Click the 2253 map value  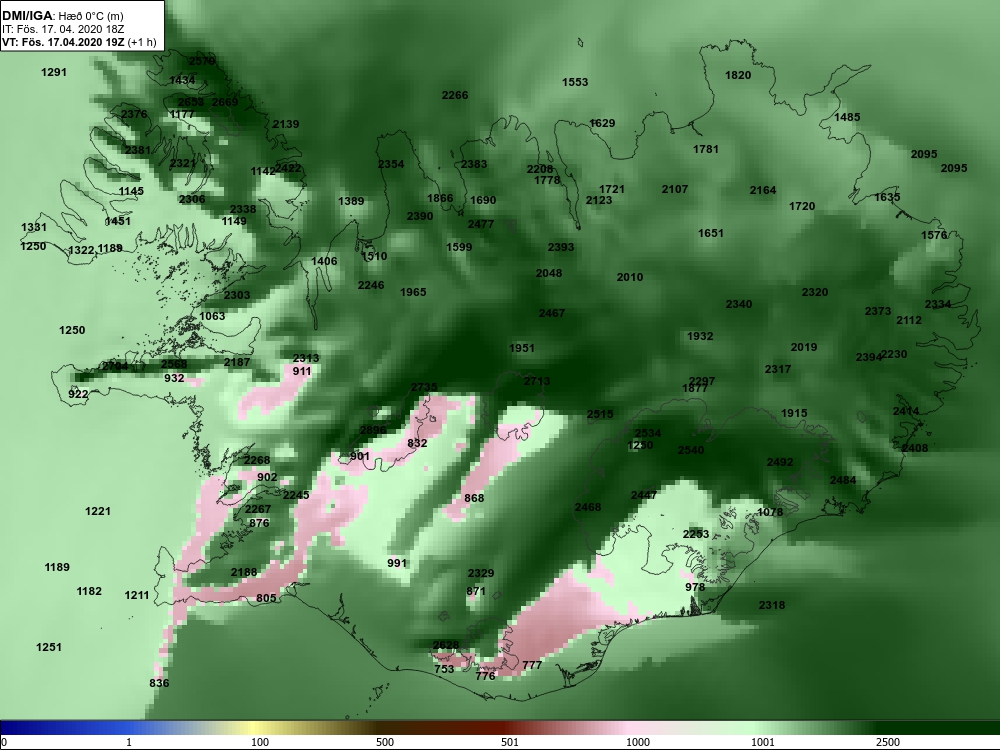696,534
